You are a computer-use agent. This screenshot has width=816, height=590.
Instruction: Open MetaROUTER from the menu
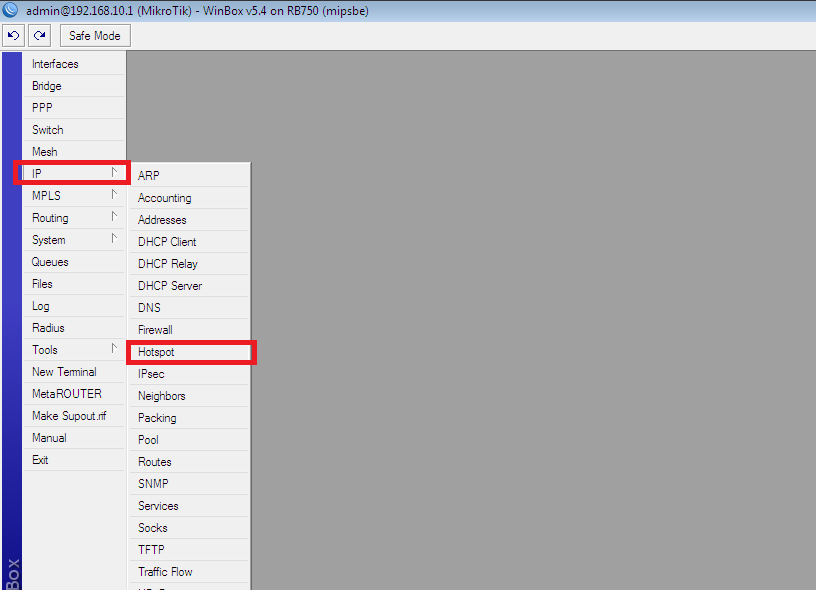click(74, 394)
